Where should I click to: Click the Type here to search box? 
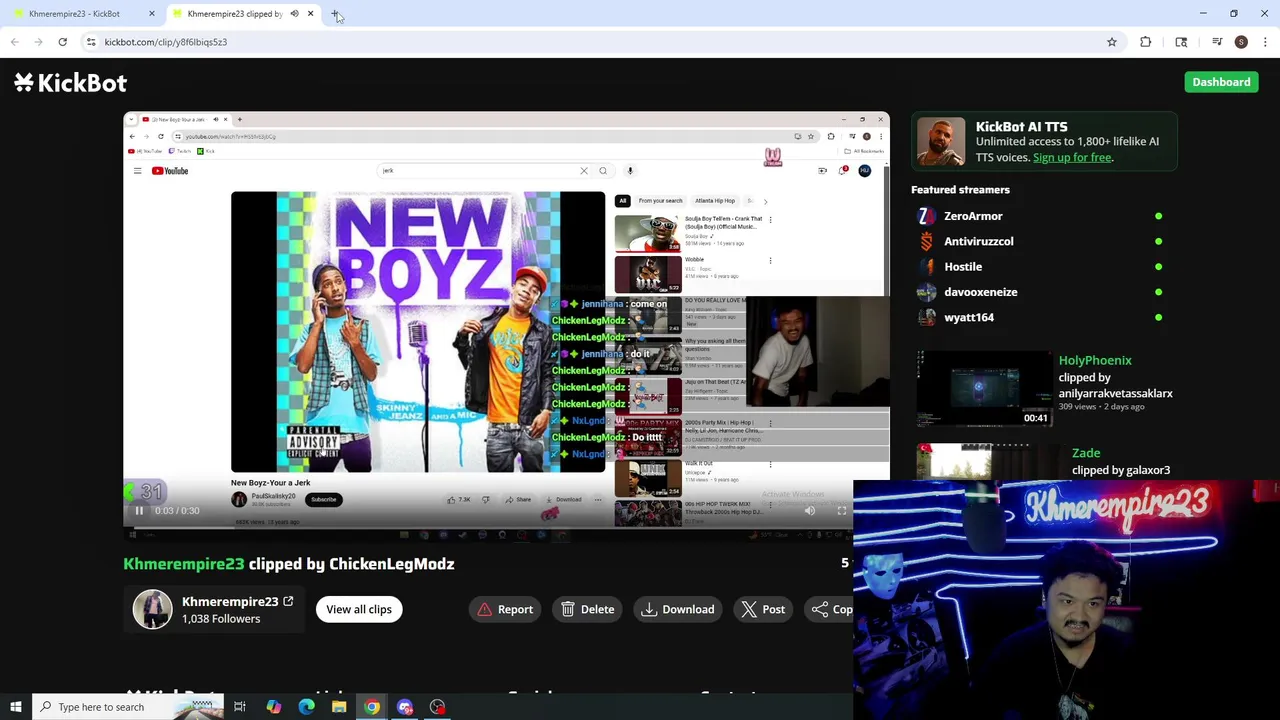point(128,707)
